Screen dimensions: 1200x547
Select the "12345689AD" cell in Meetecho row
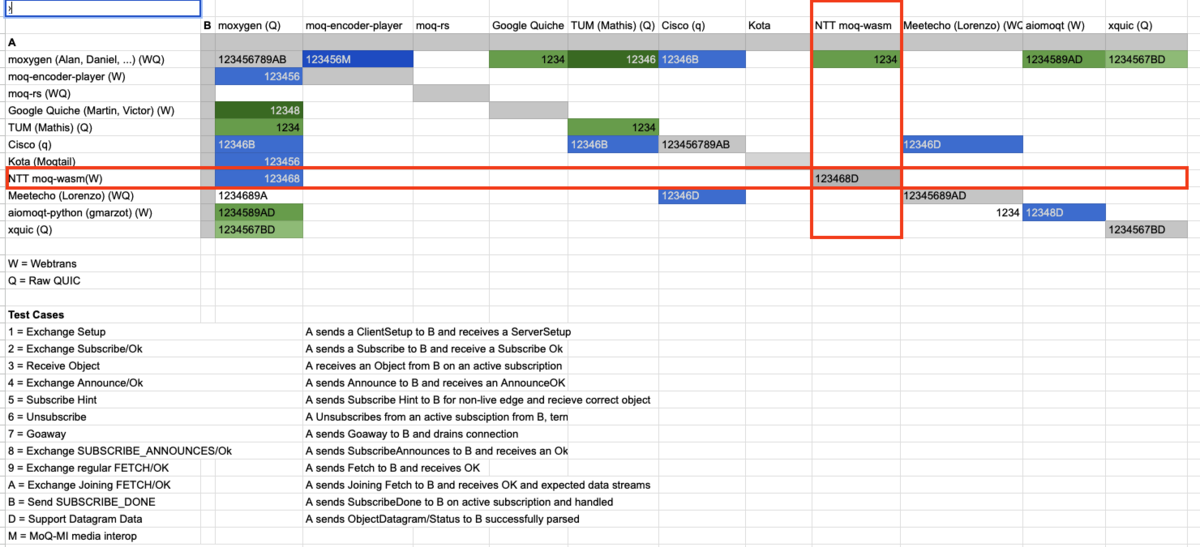(x=962, y=196)
